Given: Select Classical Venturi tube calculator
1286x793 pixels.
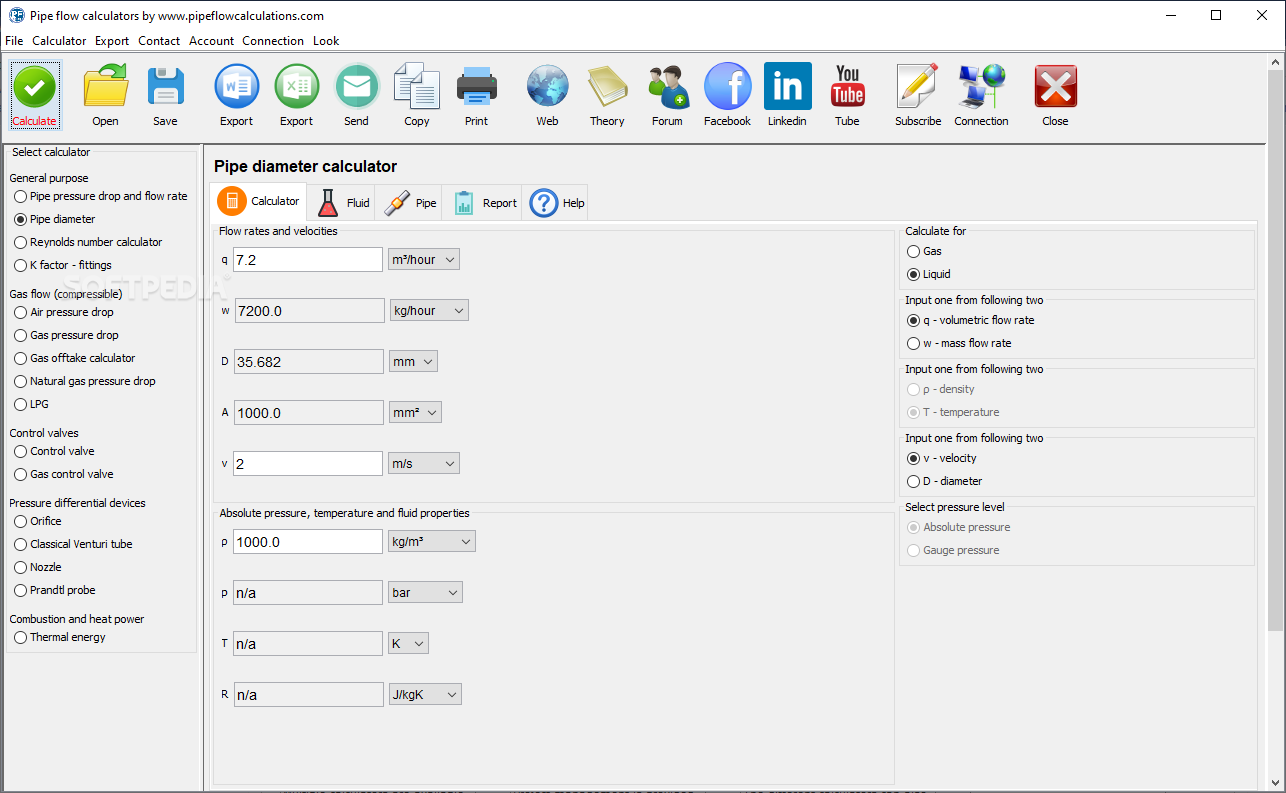Looking at the screenshot, I should point(73,544).
